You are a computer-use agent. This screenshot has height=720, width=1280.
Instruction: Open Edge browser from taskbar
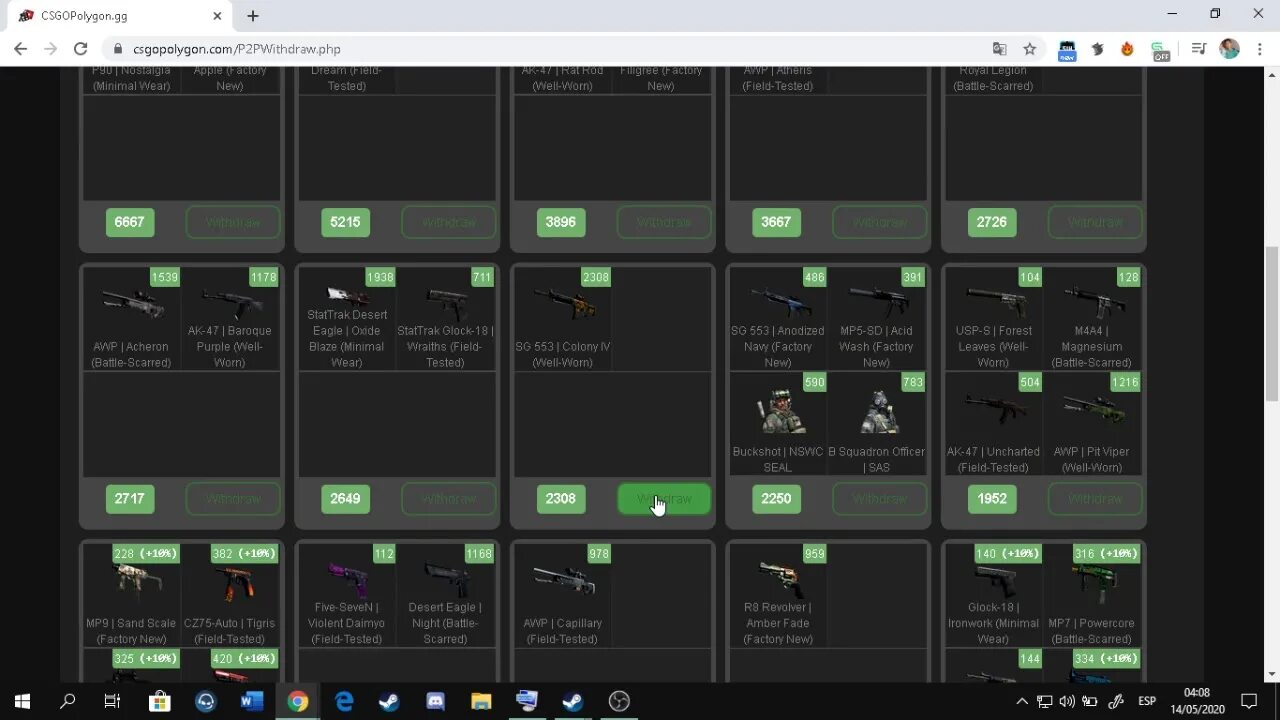coord(344,701)
